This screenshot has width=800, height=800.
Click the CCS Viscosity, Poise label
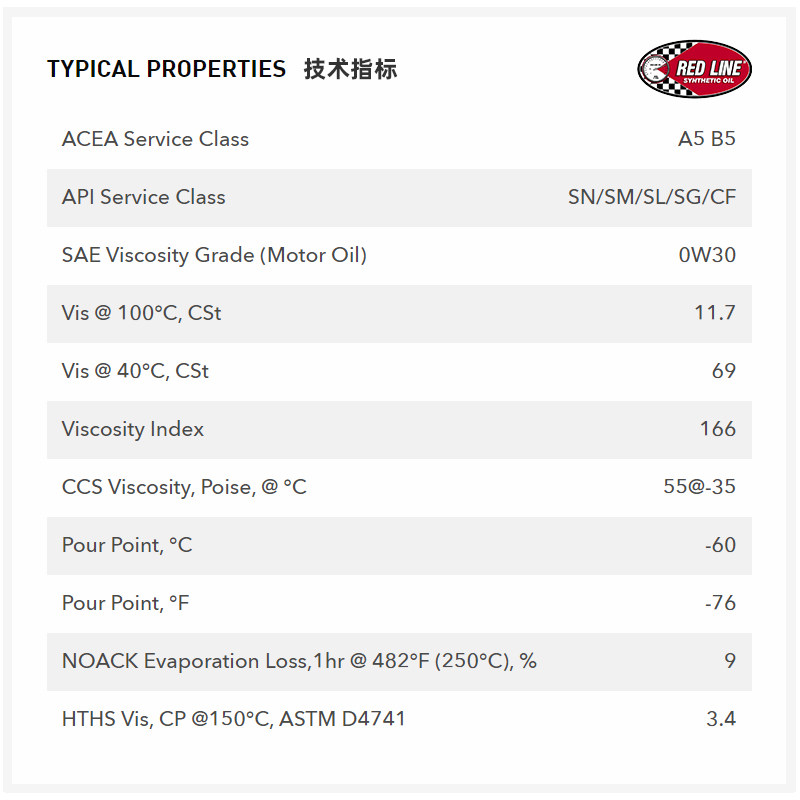pyautogui.click(x=184, y=487)
